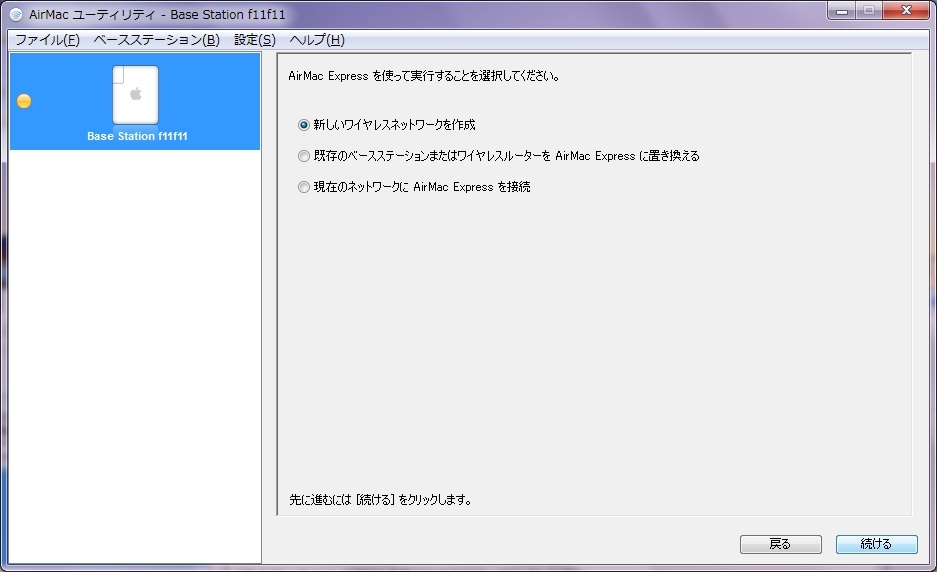Open the 設定(S) menu
937x572 pixels.
pyautogui.click(x=255, y=40)
